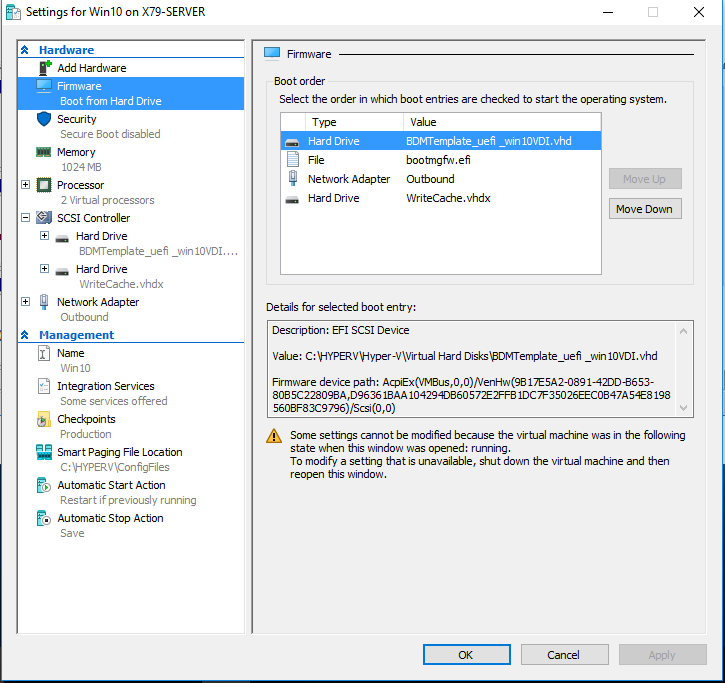Click the OK button
Viewport: 725px width, 683px height.
coord(465,655)
